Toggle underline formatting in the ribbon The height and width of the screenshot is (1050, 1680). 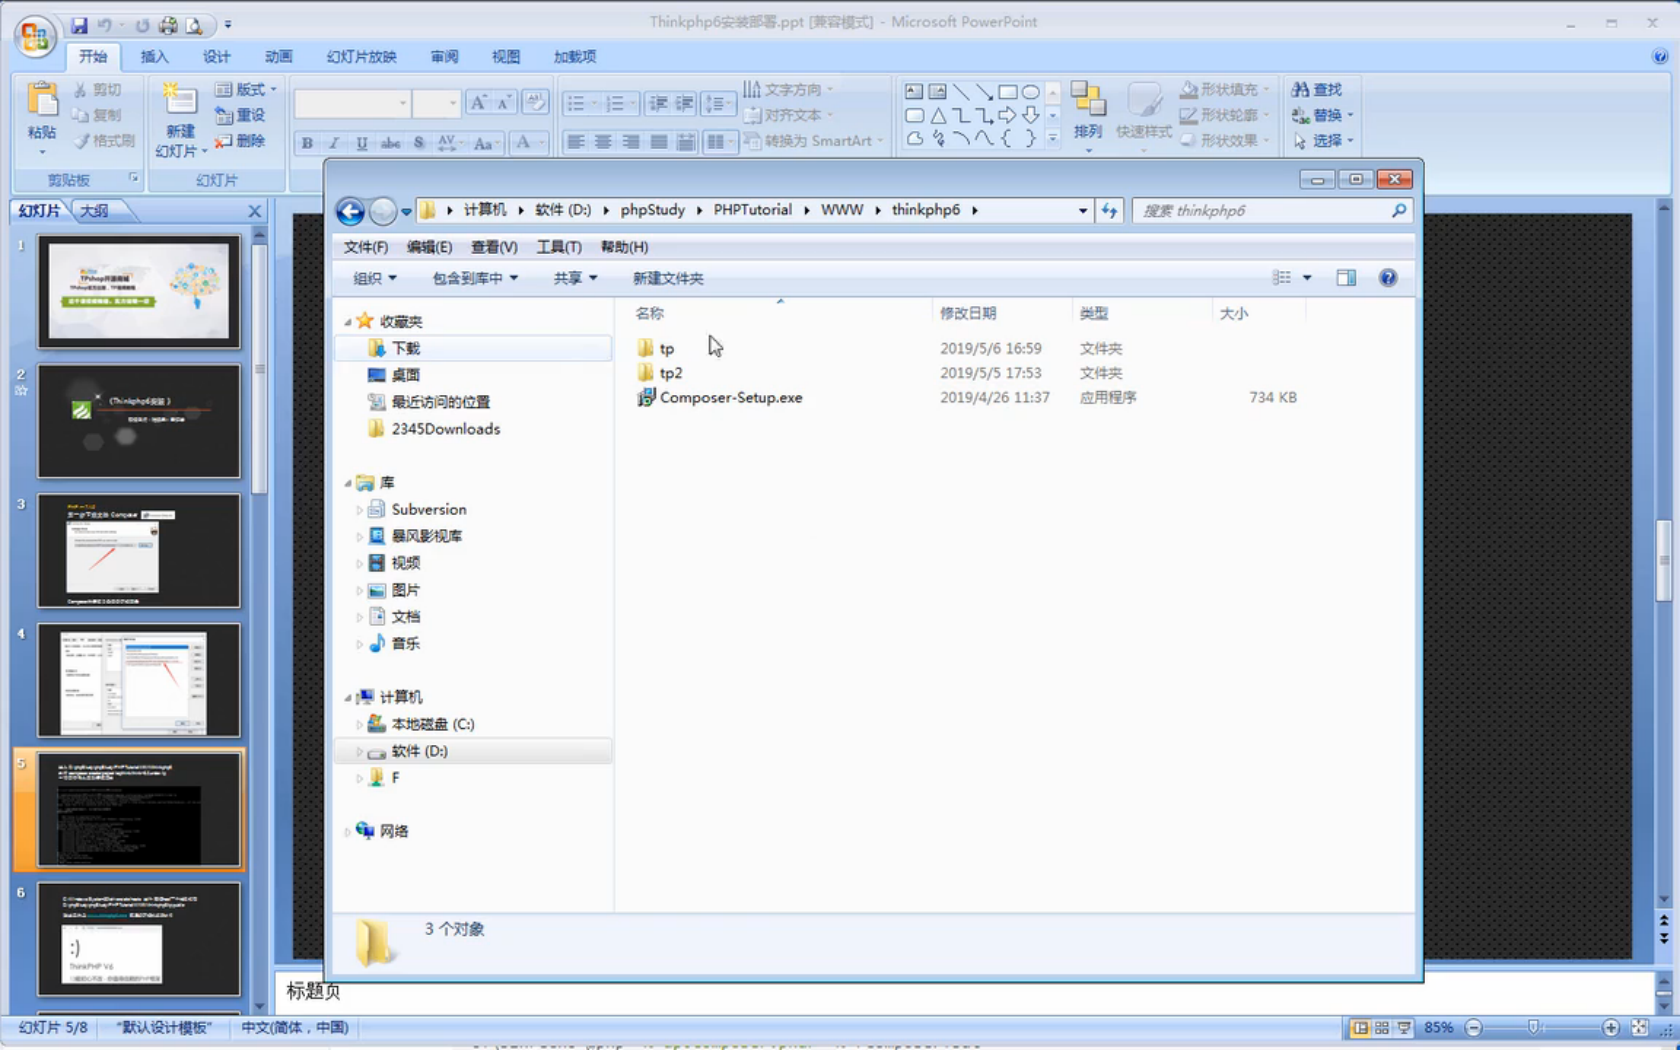tap(362, 143)
